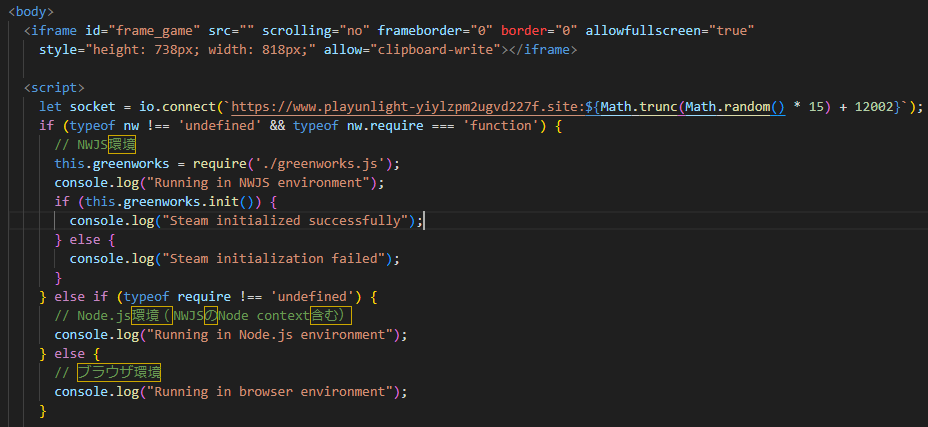Click Math.trunc in the template string
928x427 pixels.
click(639, 107)
